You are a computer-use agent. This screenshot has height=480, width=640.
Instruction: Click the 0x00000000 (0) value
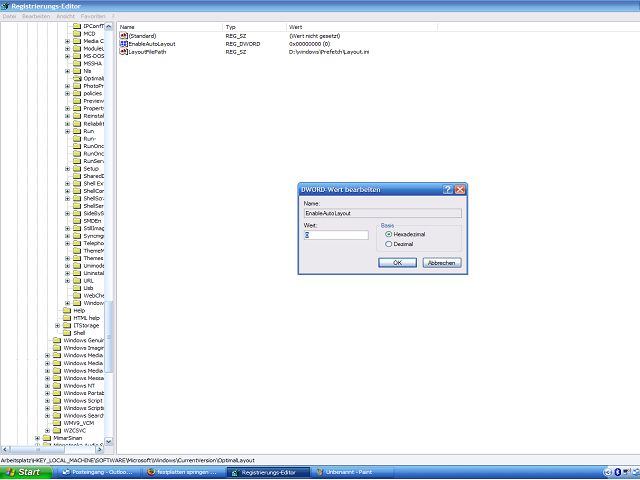click(309, 44)
